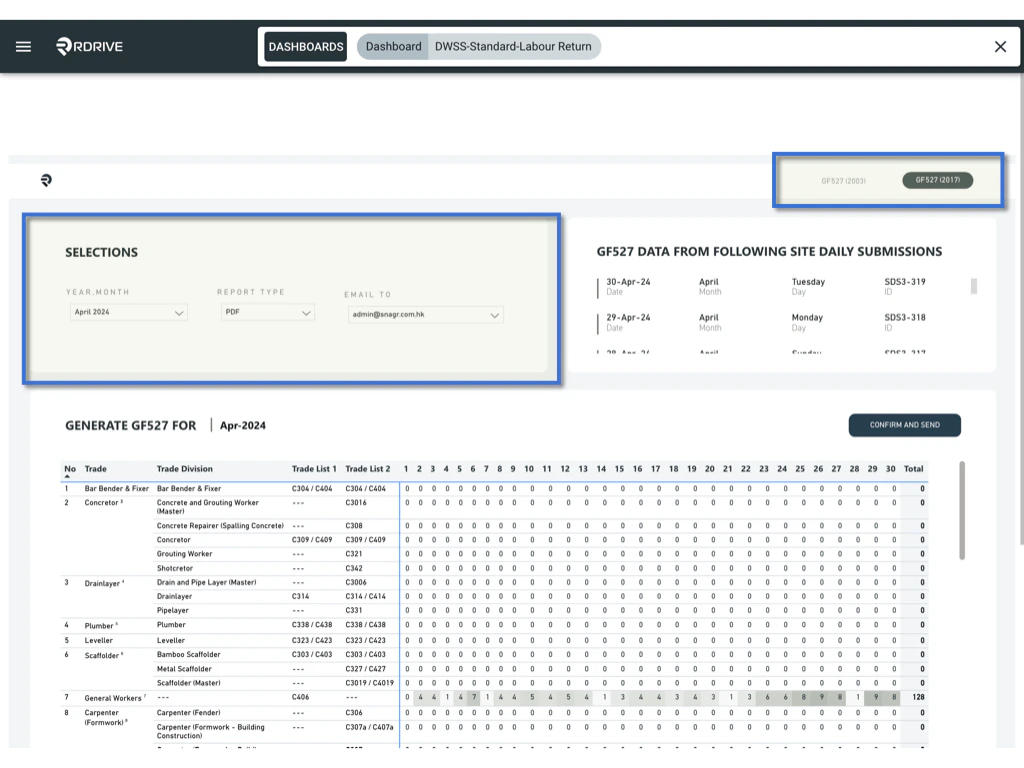
Task: Click the small RDrive icon below header
Action: [46, 180]
